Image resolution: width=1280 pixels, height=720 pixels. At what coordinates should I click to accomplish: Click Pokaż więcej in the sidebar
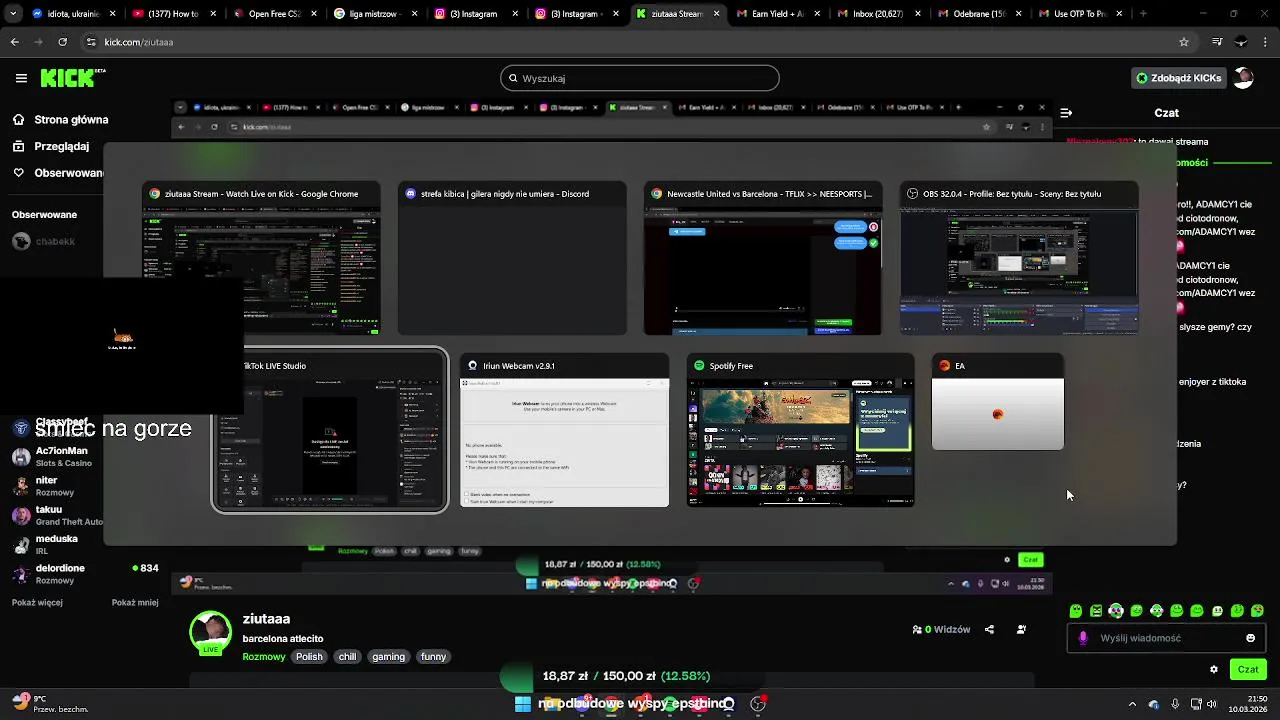pyautogui.click(x=37, y=603)
